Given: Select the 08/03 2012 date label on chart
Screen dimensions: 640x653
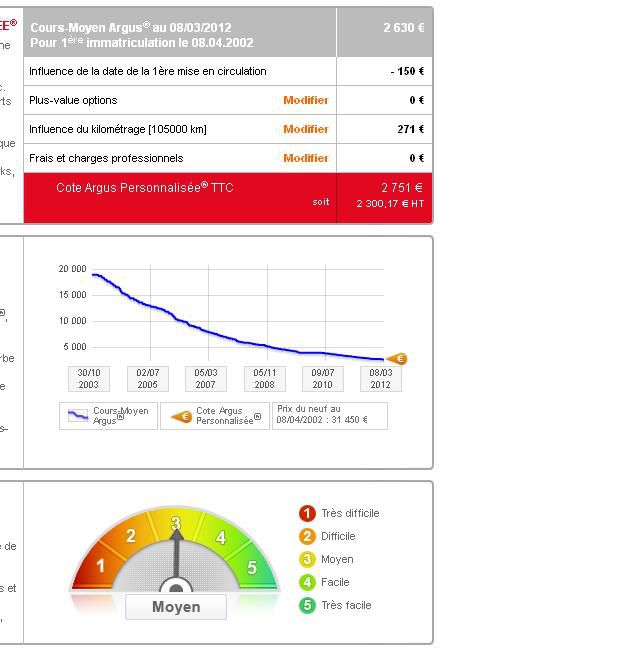Looking at the screenshot, I should [x=380, y=378].
